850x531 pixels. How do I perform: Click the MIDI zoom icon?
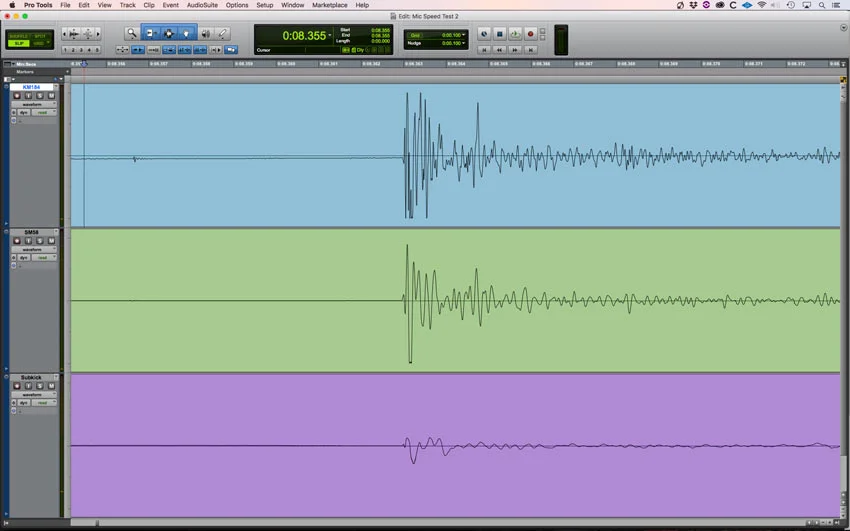(x=88, y=34)
